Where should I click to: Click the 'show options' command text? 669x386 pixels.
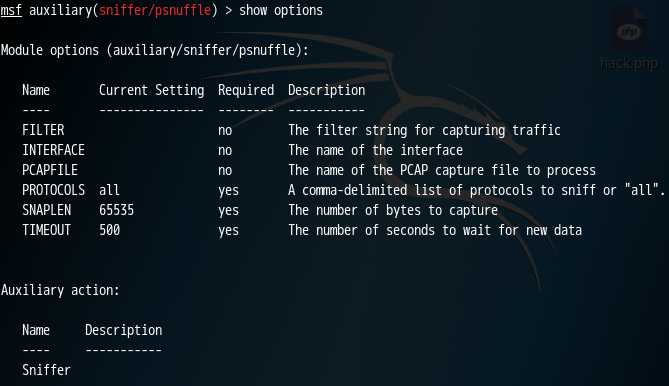[x=281, y=10]
